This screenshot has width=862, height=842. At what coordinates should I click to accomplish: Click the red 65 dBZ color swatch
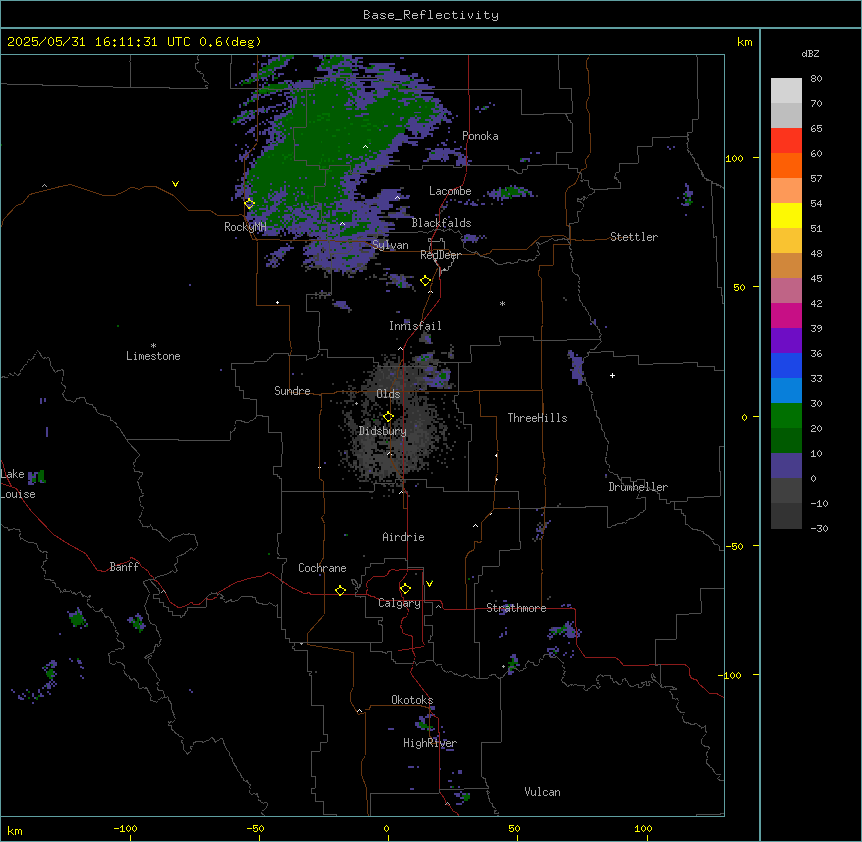786,140
